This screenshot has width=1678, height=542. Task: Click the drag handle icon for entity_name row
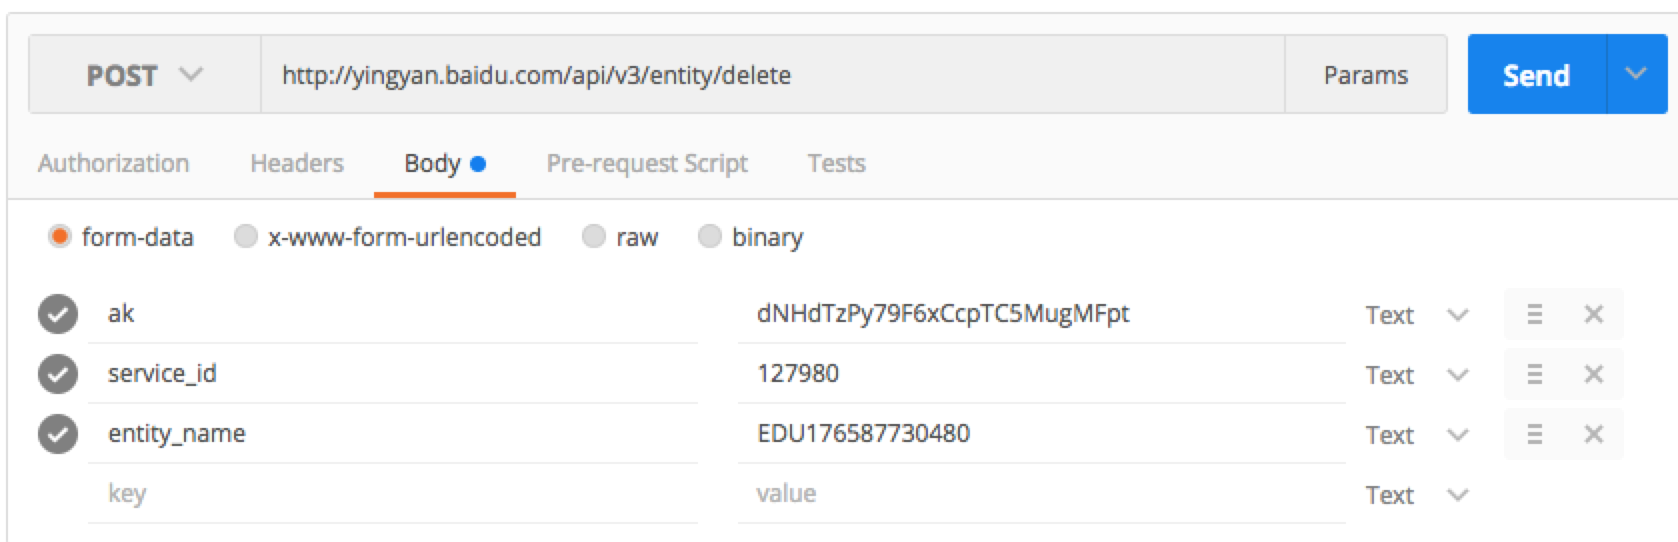tap(1534, 434)
